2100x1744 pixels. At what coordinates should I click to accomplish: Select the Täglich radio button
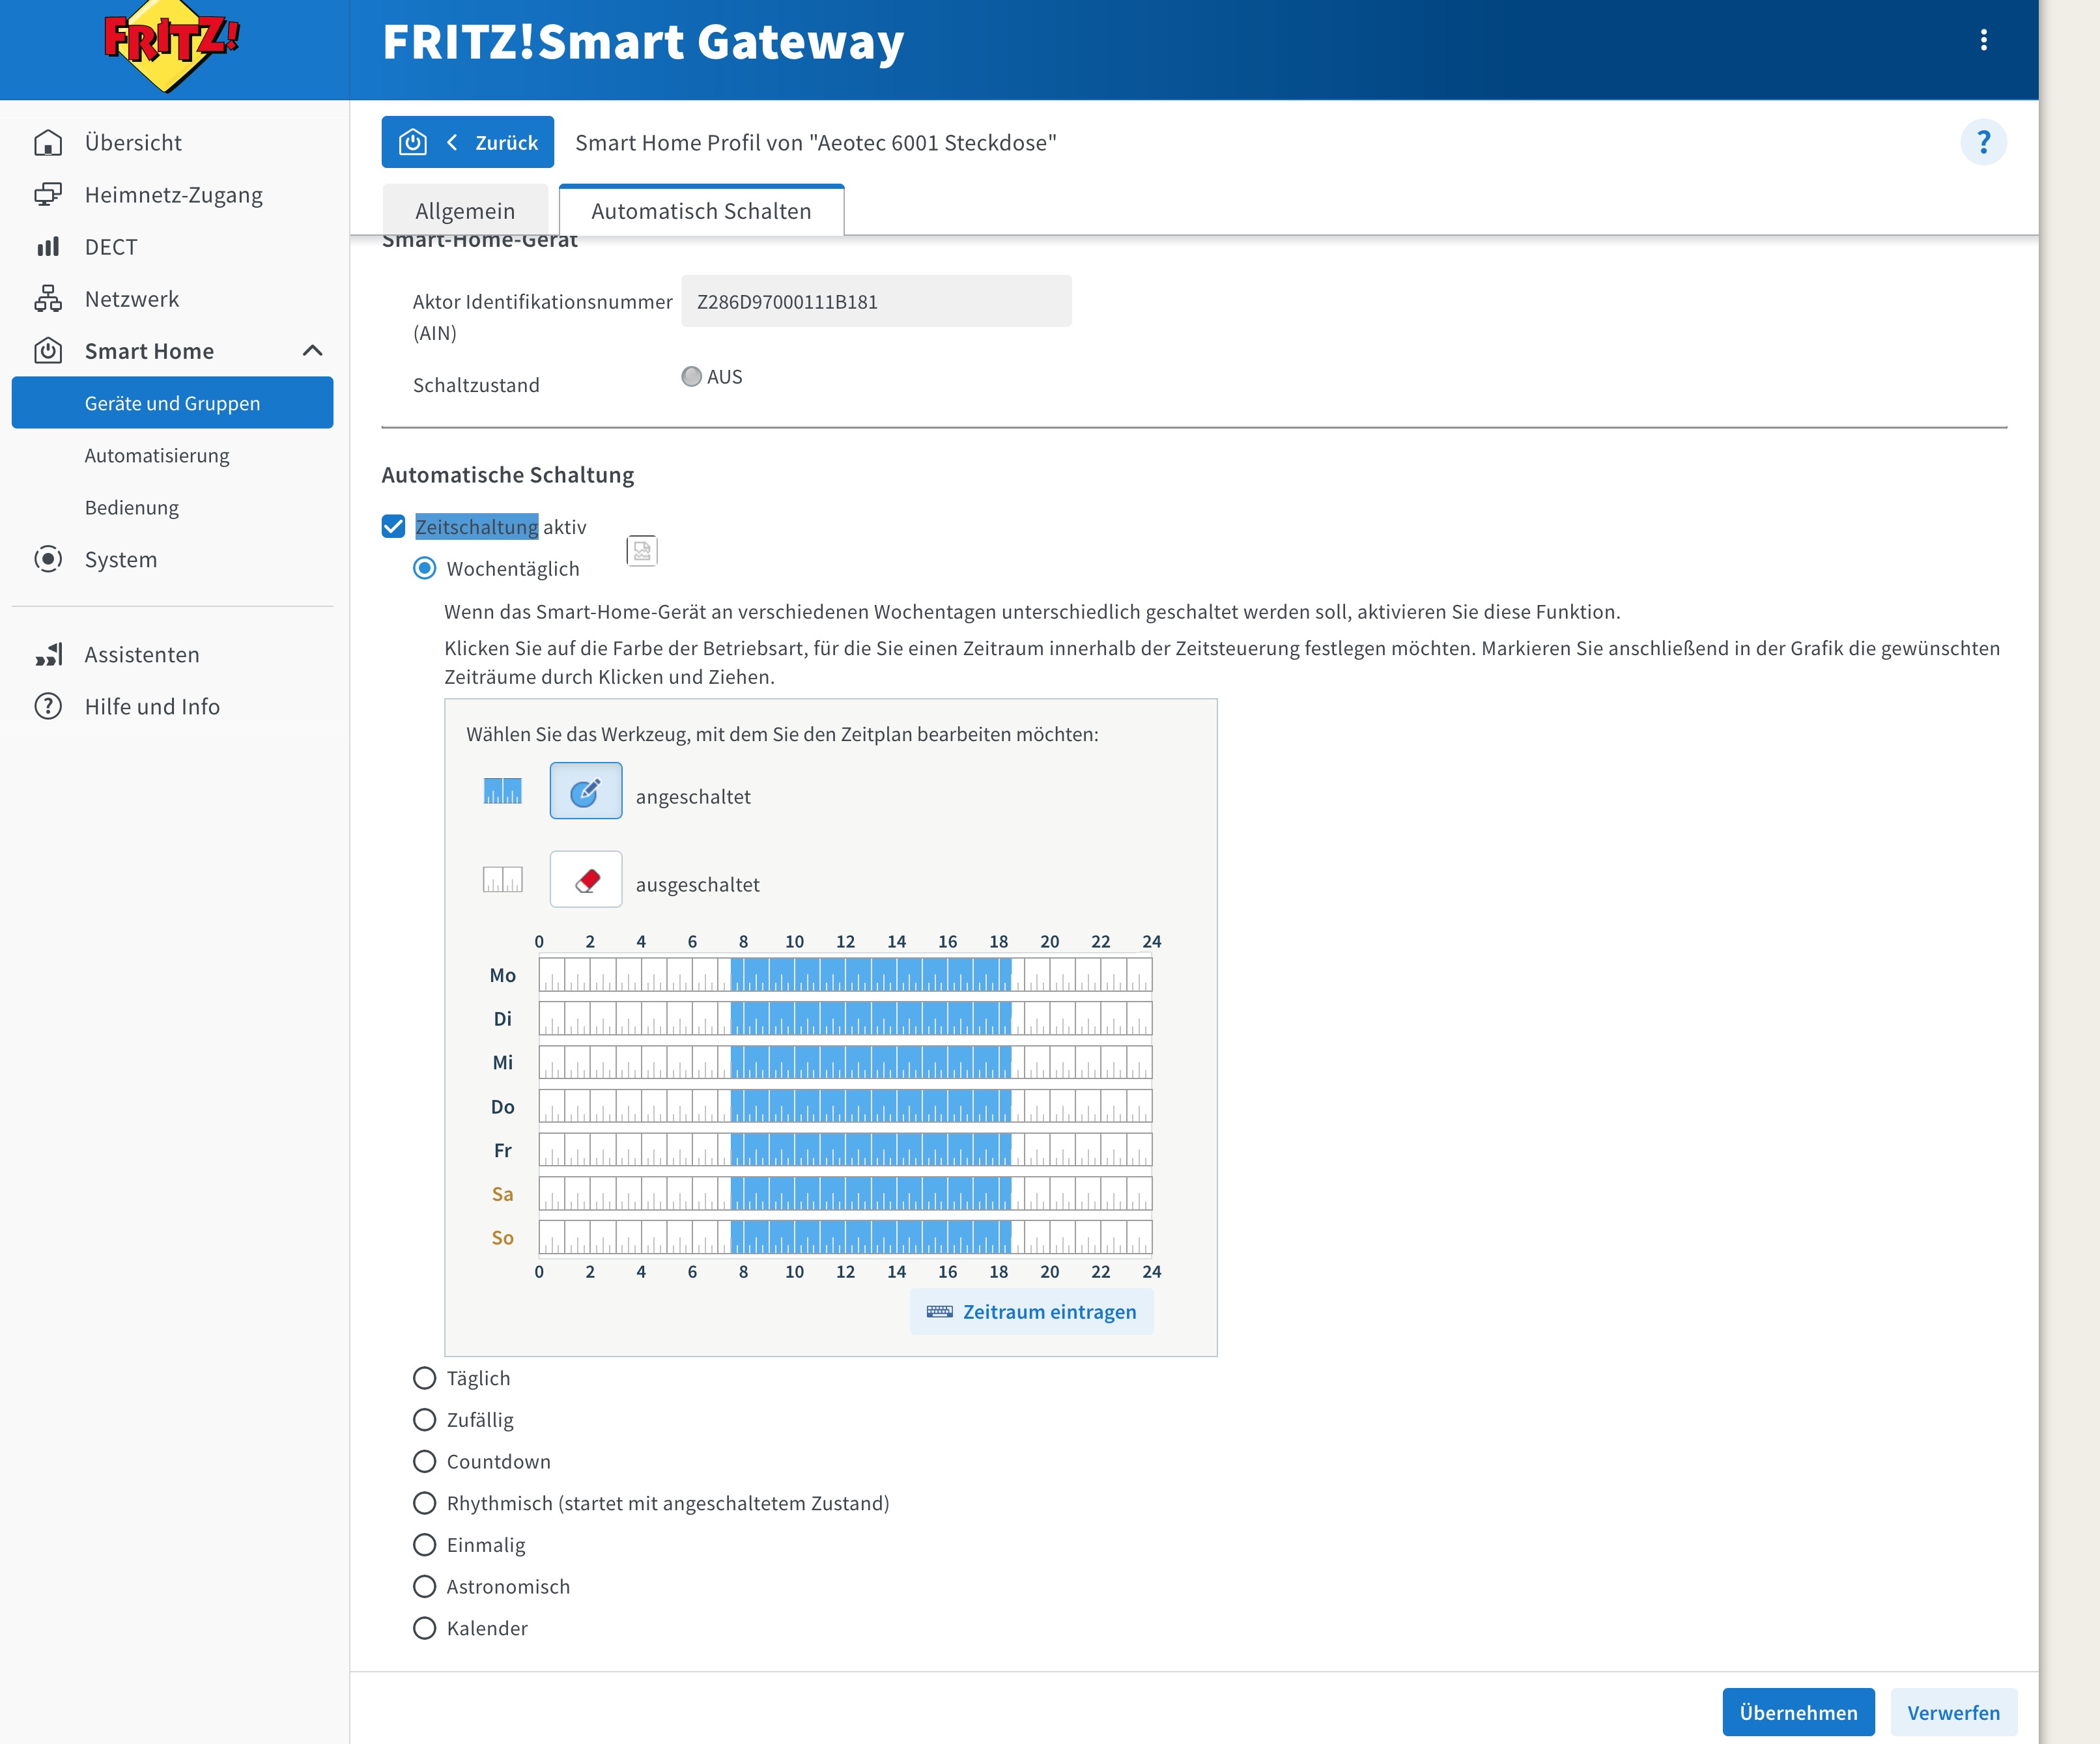(424, 1378)
